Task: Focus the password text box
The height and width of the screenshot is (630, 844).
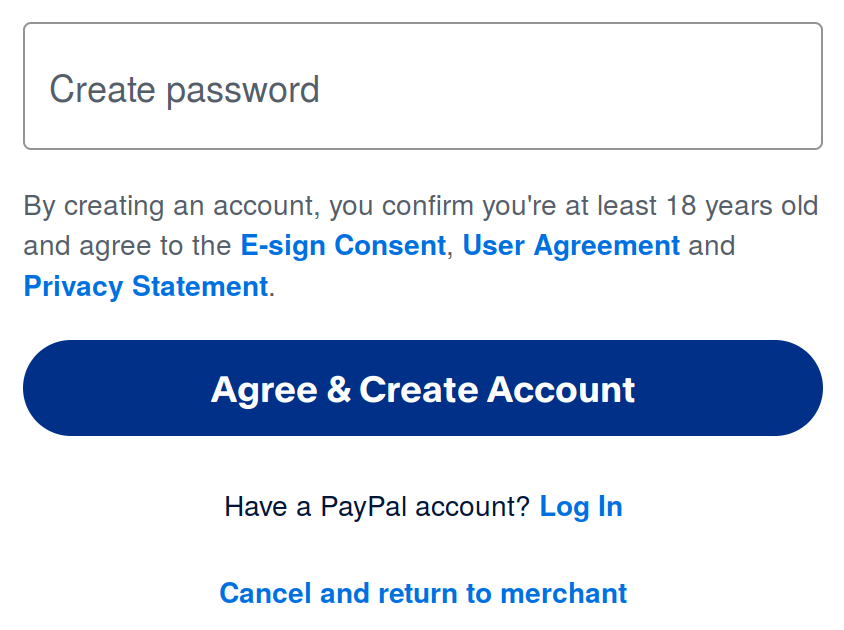Action: click(422, 87)
